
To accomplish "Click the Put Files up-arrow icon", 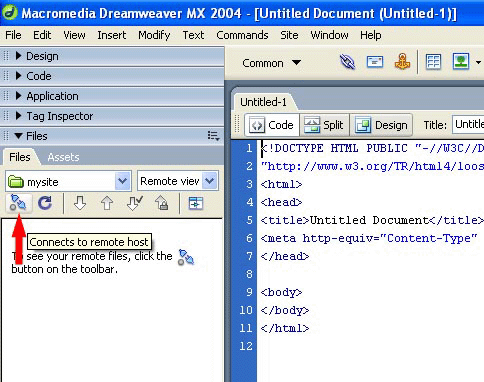I will point(107,203).
